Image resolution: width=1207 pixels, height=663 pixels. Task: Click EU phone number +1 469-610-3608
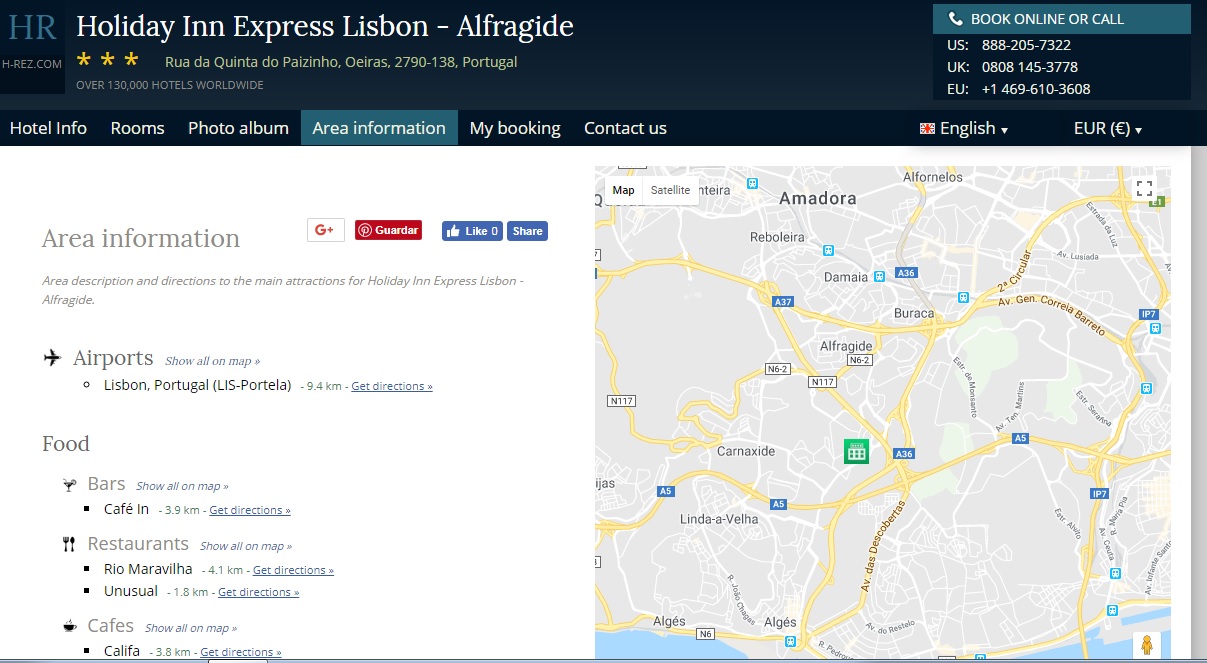coord(1036,89)
